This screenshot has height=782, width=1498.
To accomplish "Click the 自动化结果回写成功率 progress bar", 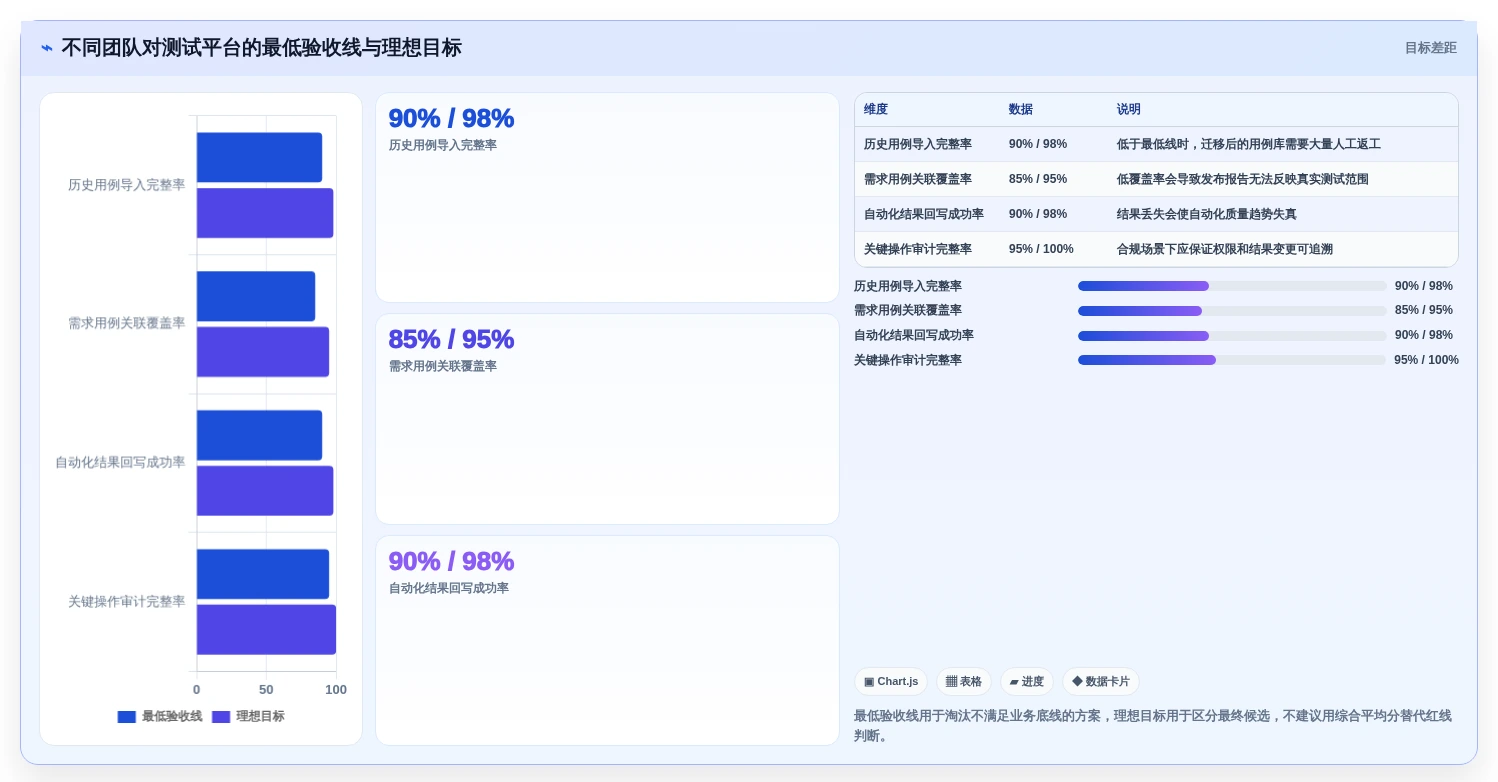I will coord(1232,336).
